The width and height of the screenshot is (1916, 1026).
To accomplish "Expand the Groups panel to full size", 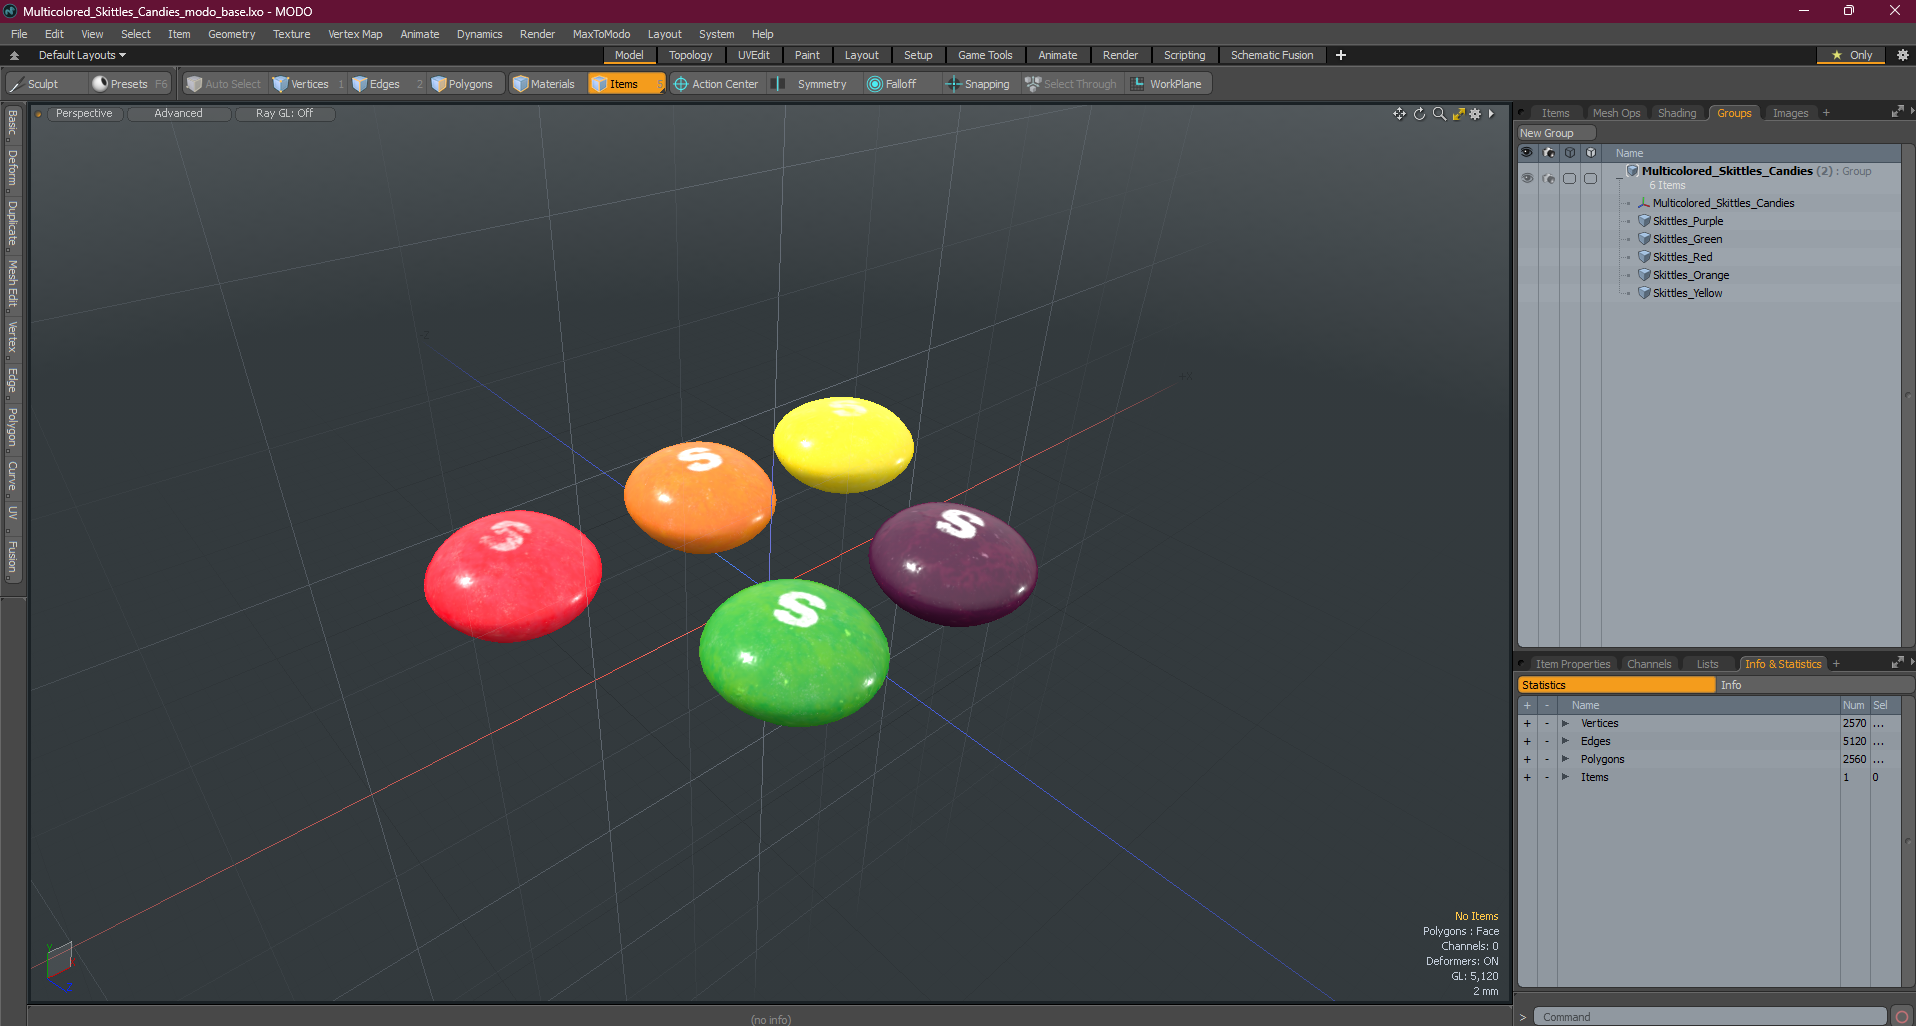I will (1897, 112).
